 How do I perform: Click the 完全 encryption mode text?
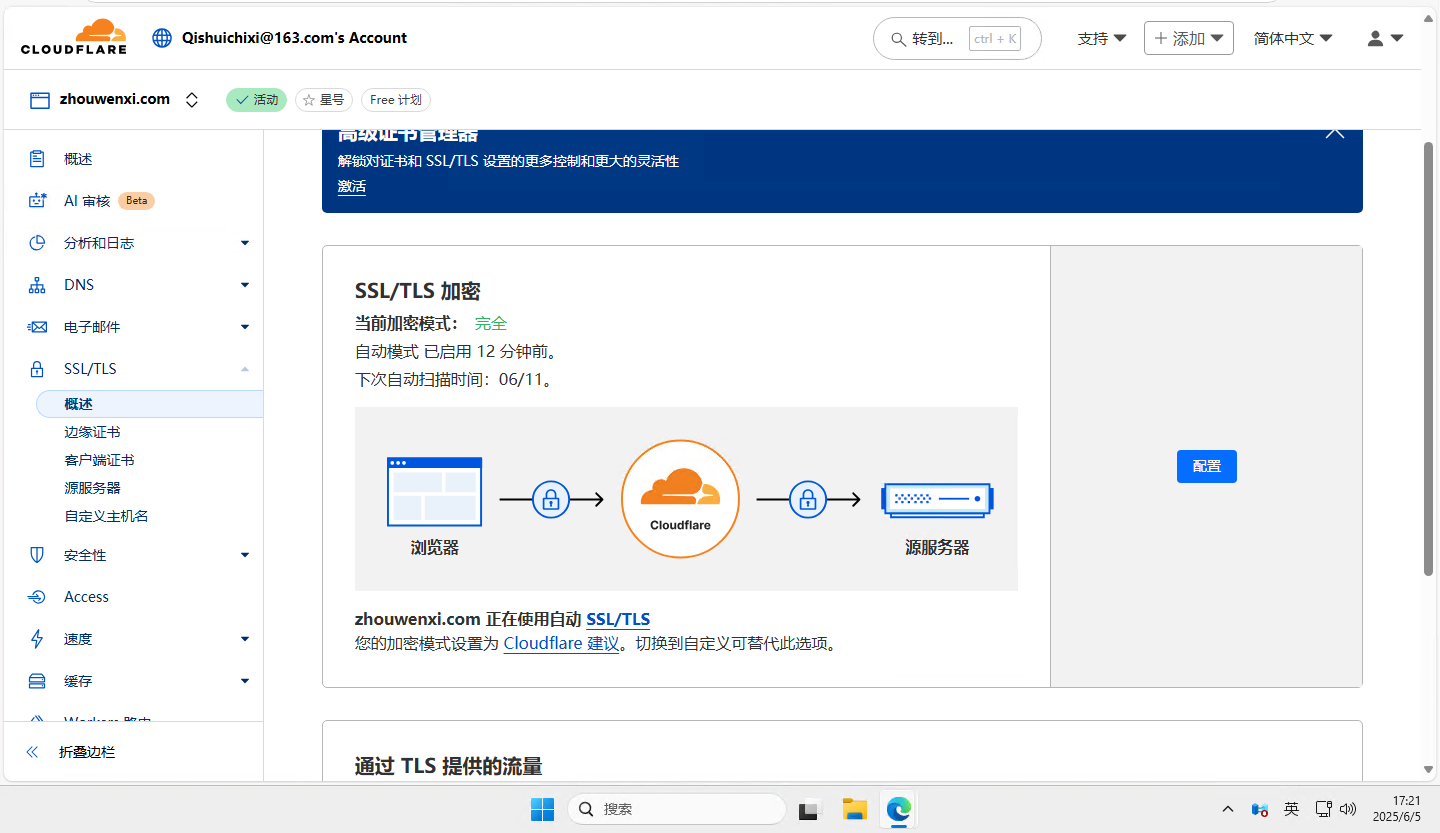pos(491,323)
